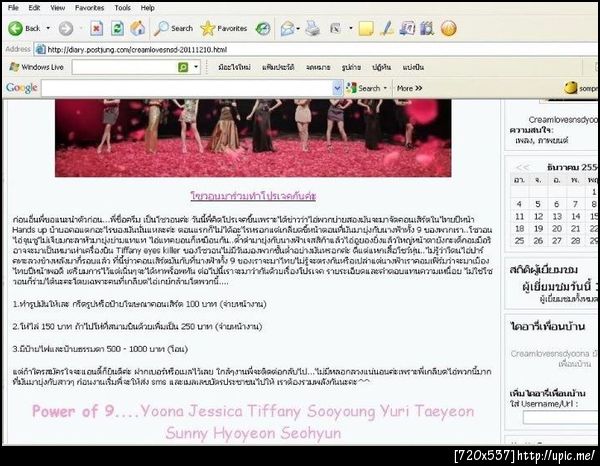Click the Google toolbar logo
The image size is (600, 466).
click(x=21, y=88)
